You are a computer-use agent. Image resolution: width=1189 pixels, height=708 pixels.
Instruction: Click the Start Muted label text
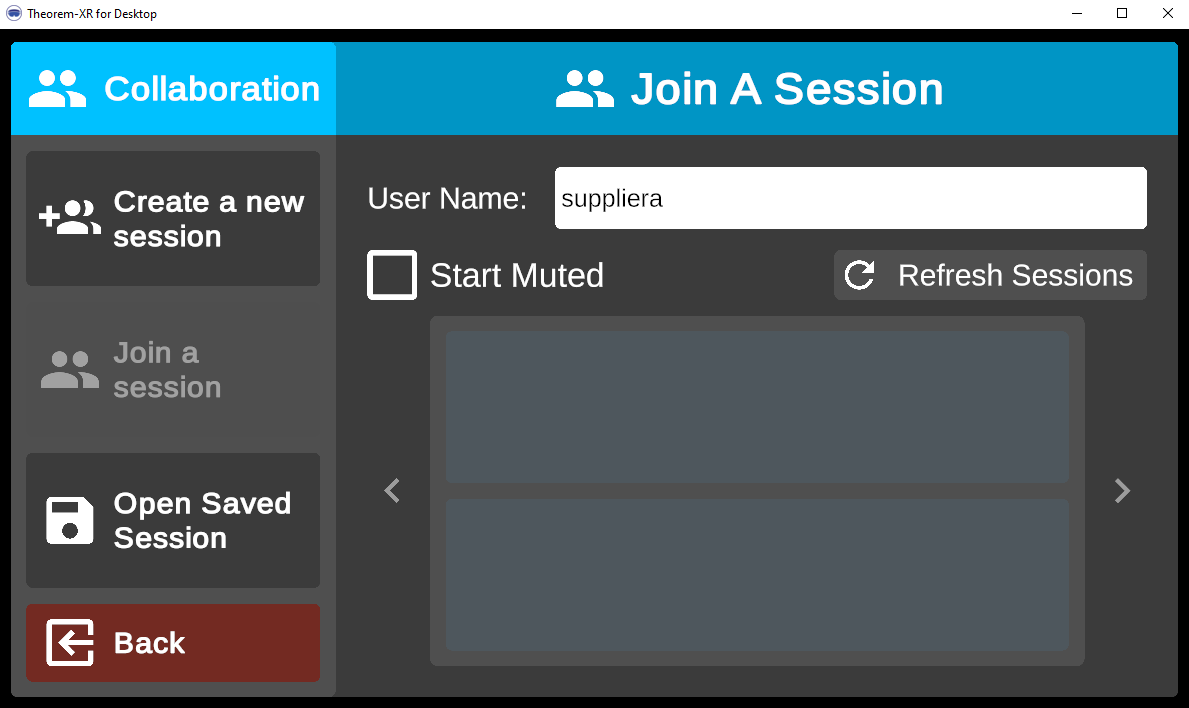pyautogui.click(x=516, y=275)
